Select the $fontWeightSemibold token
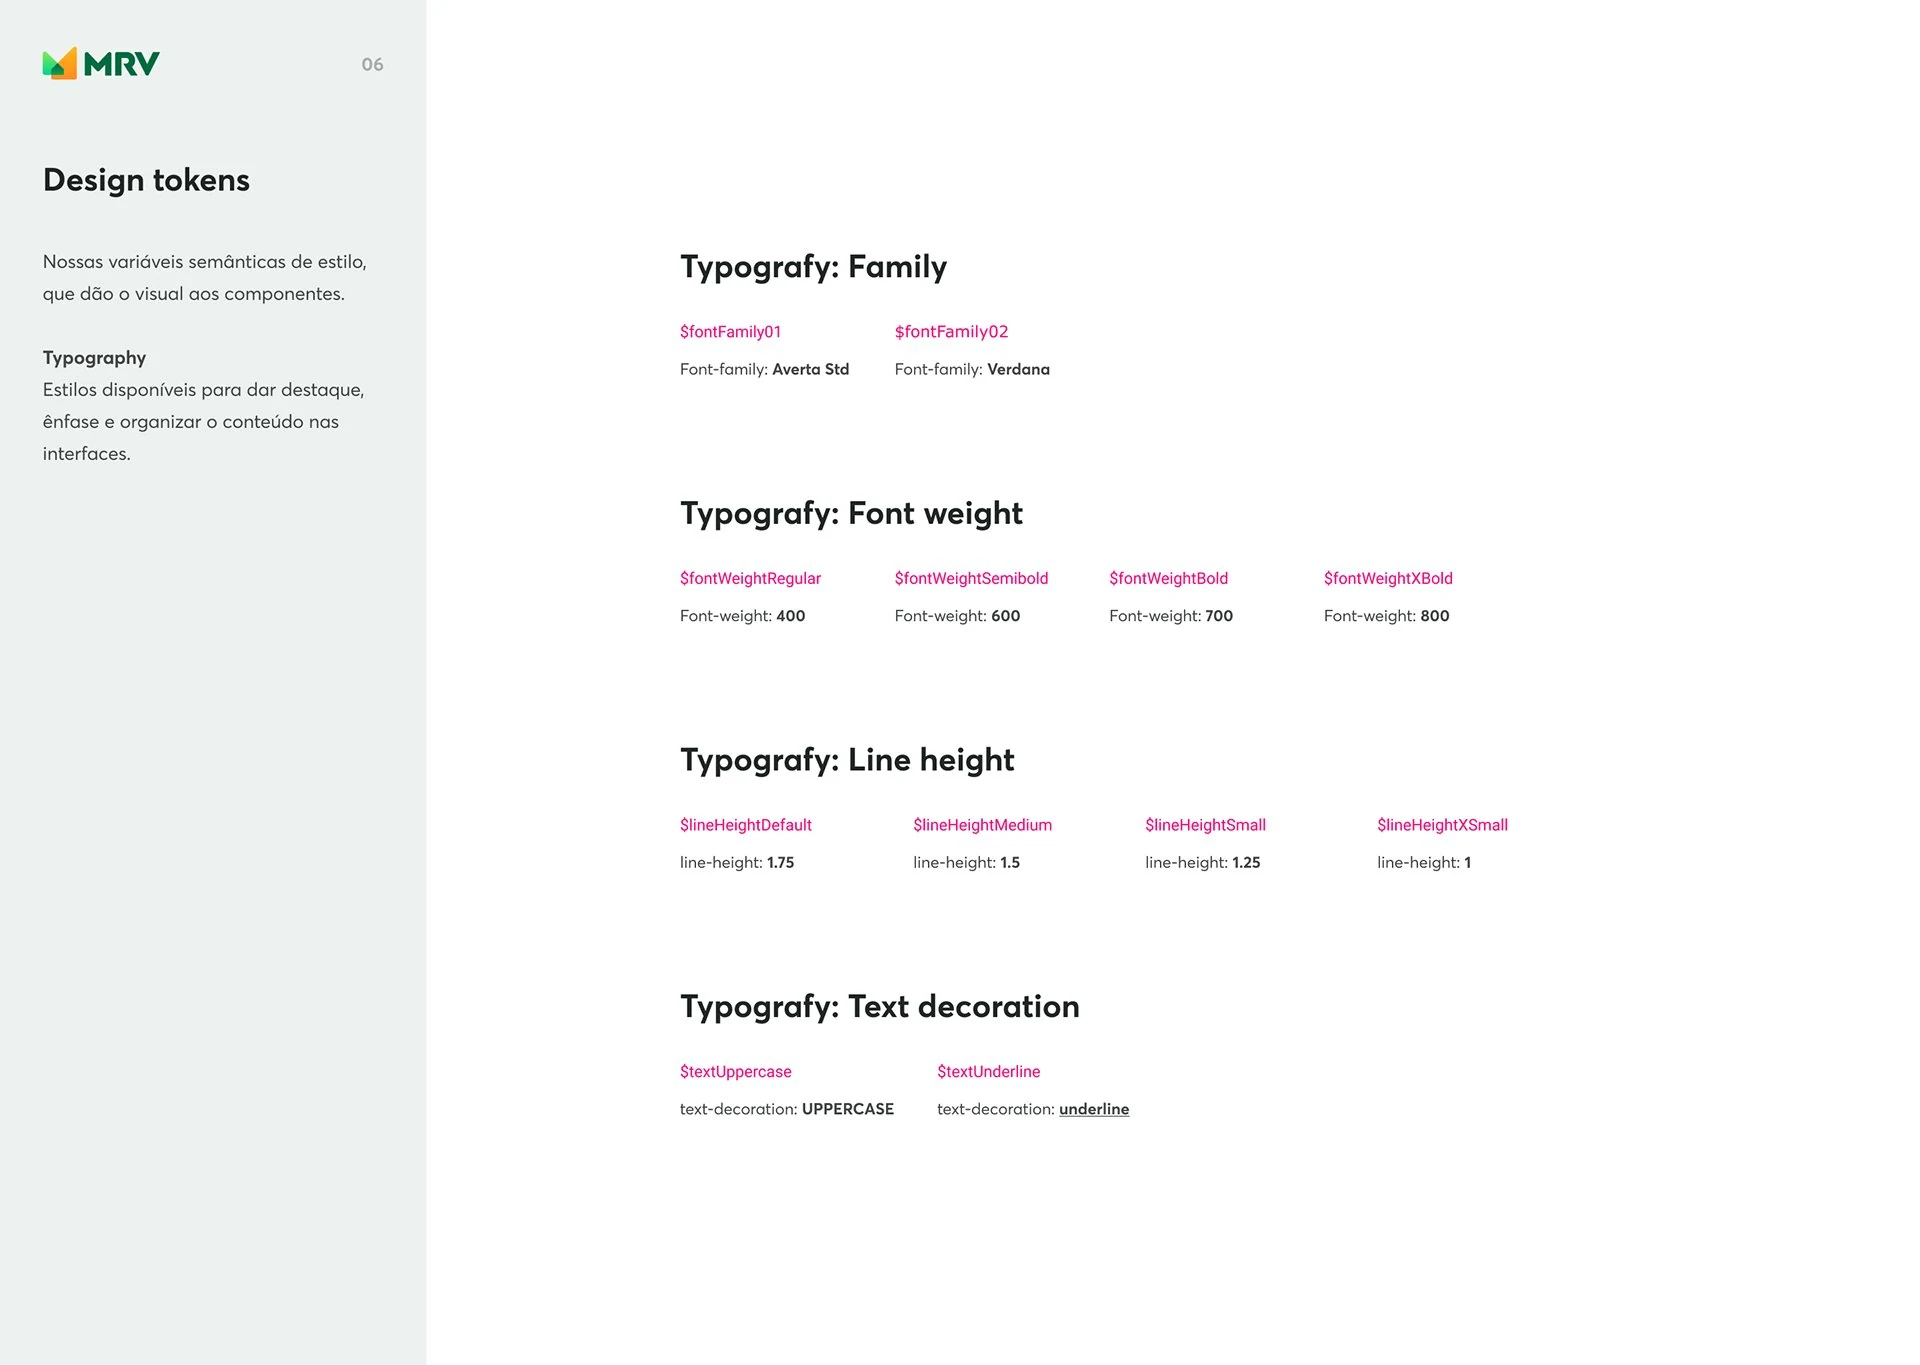 tap(971, 579)
